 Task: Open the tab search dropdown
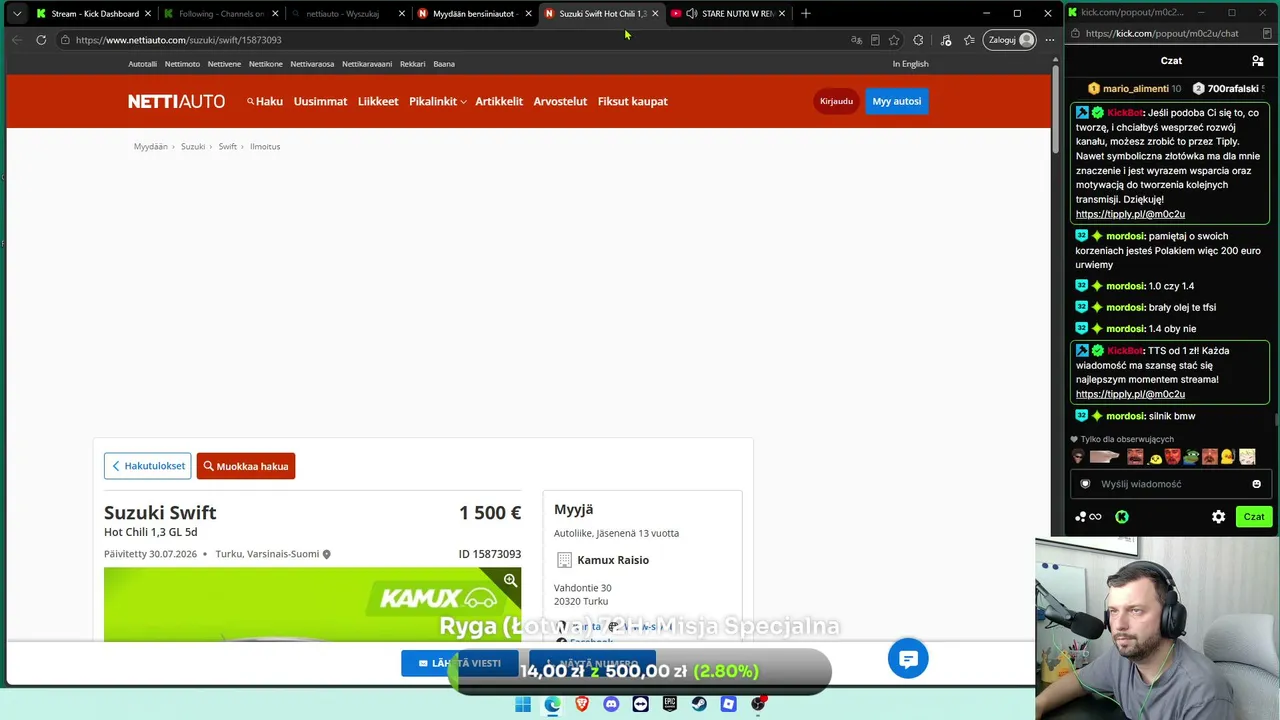[16, 13]
